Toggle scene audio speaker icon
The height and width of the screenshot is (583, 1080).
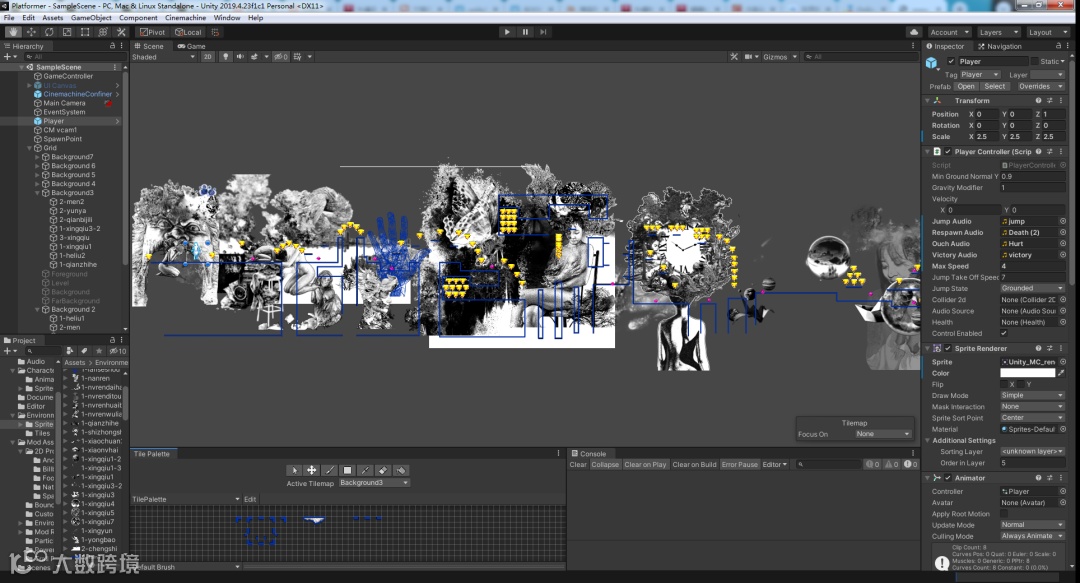(x=240, y=57)
